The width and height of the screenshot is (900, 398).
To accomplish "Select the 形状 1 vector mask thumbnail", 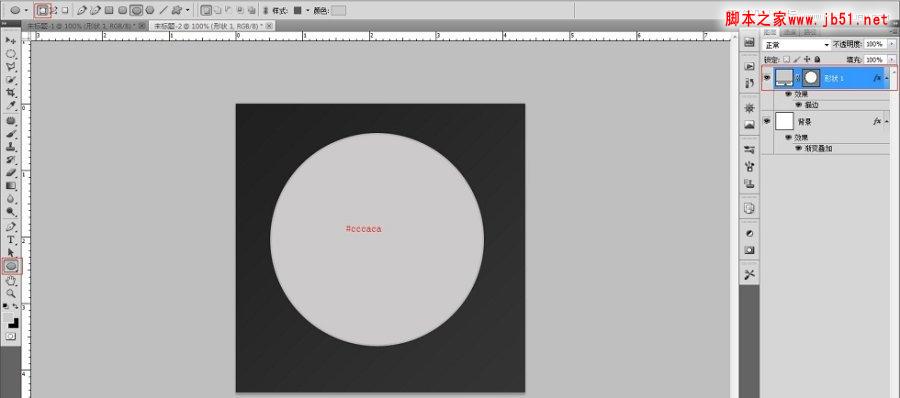I will 810,78.
